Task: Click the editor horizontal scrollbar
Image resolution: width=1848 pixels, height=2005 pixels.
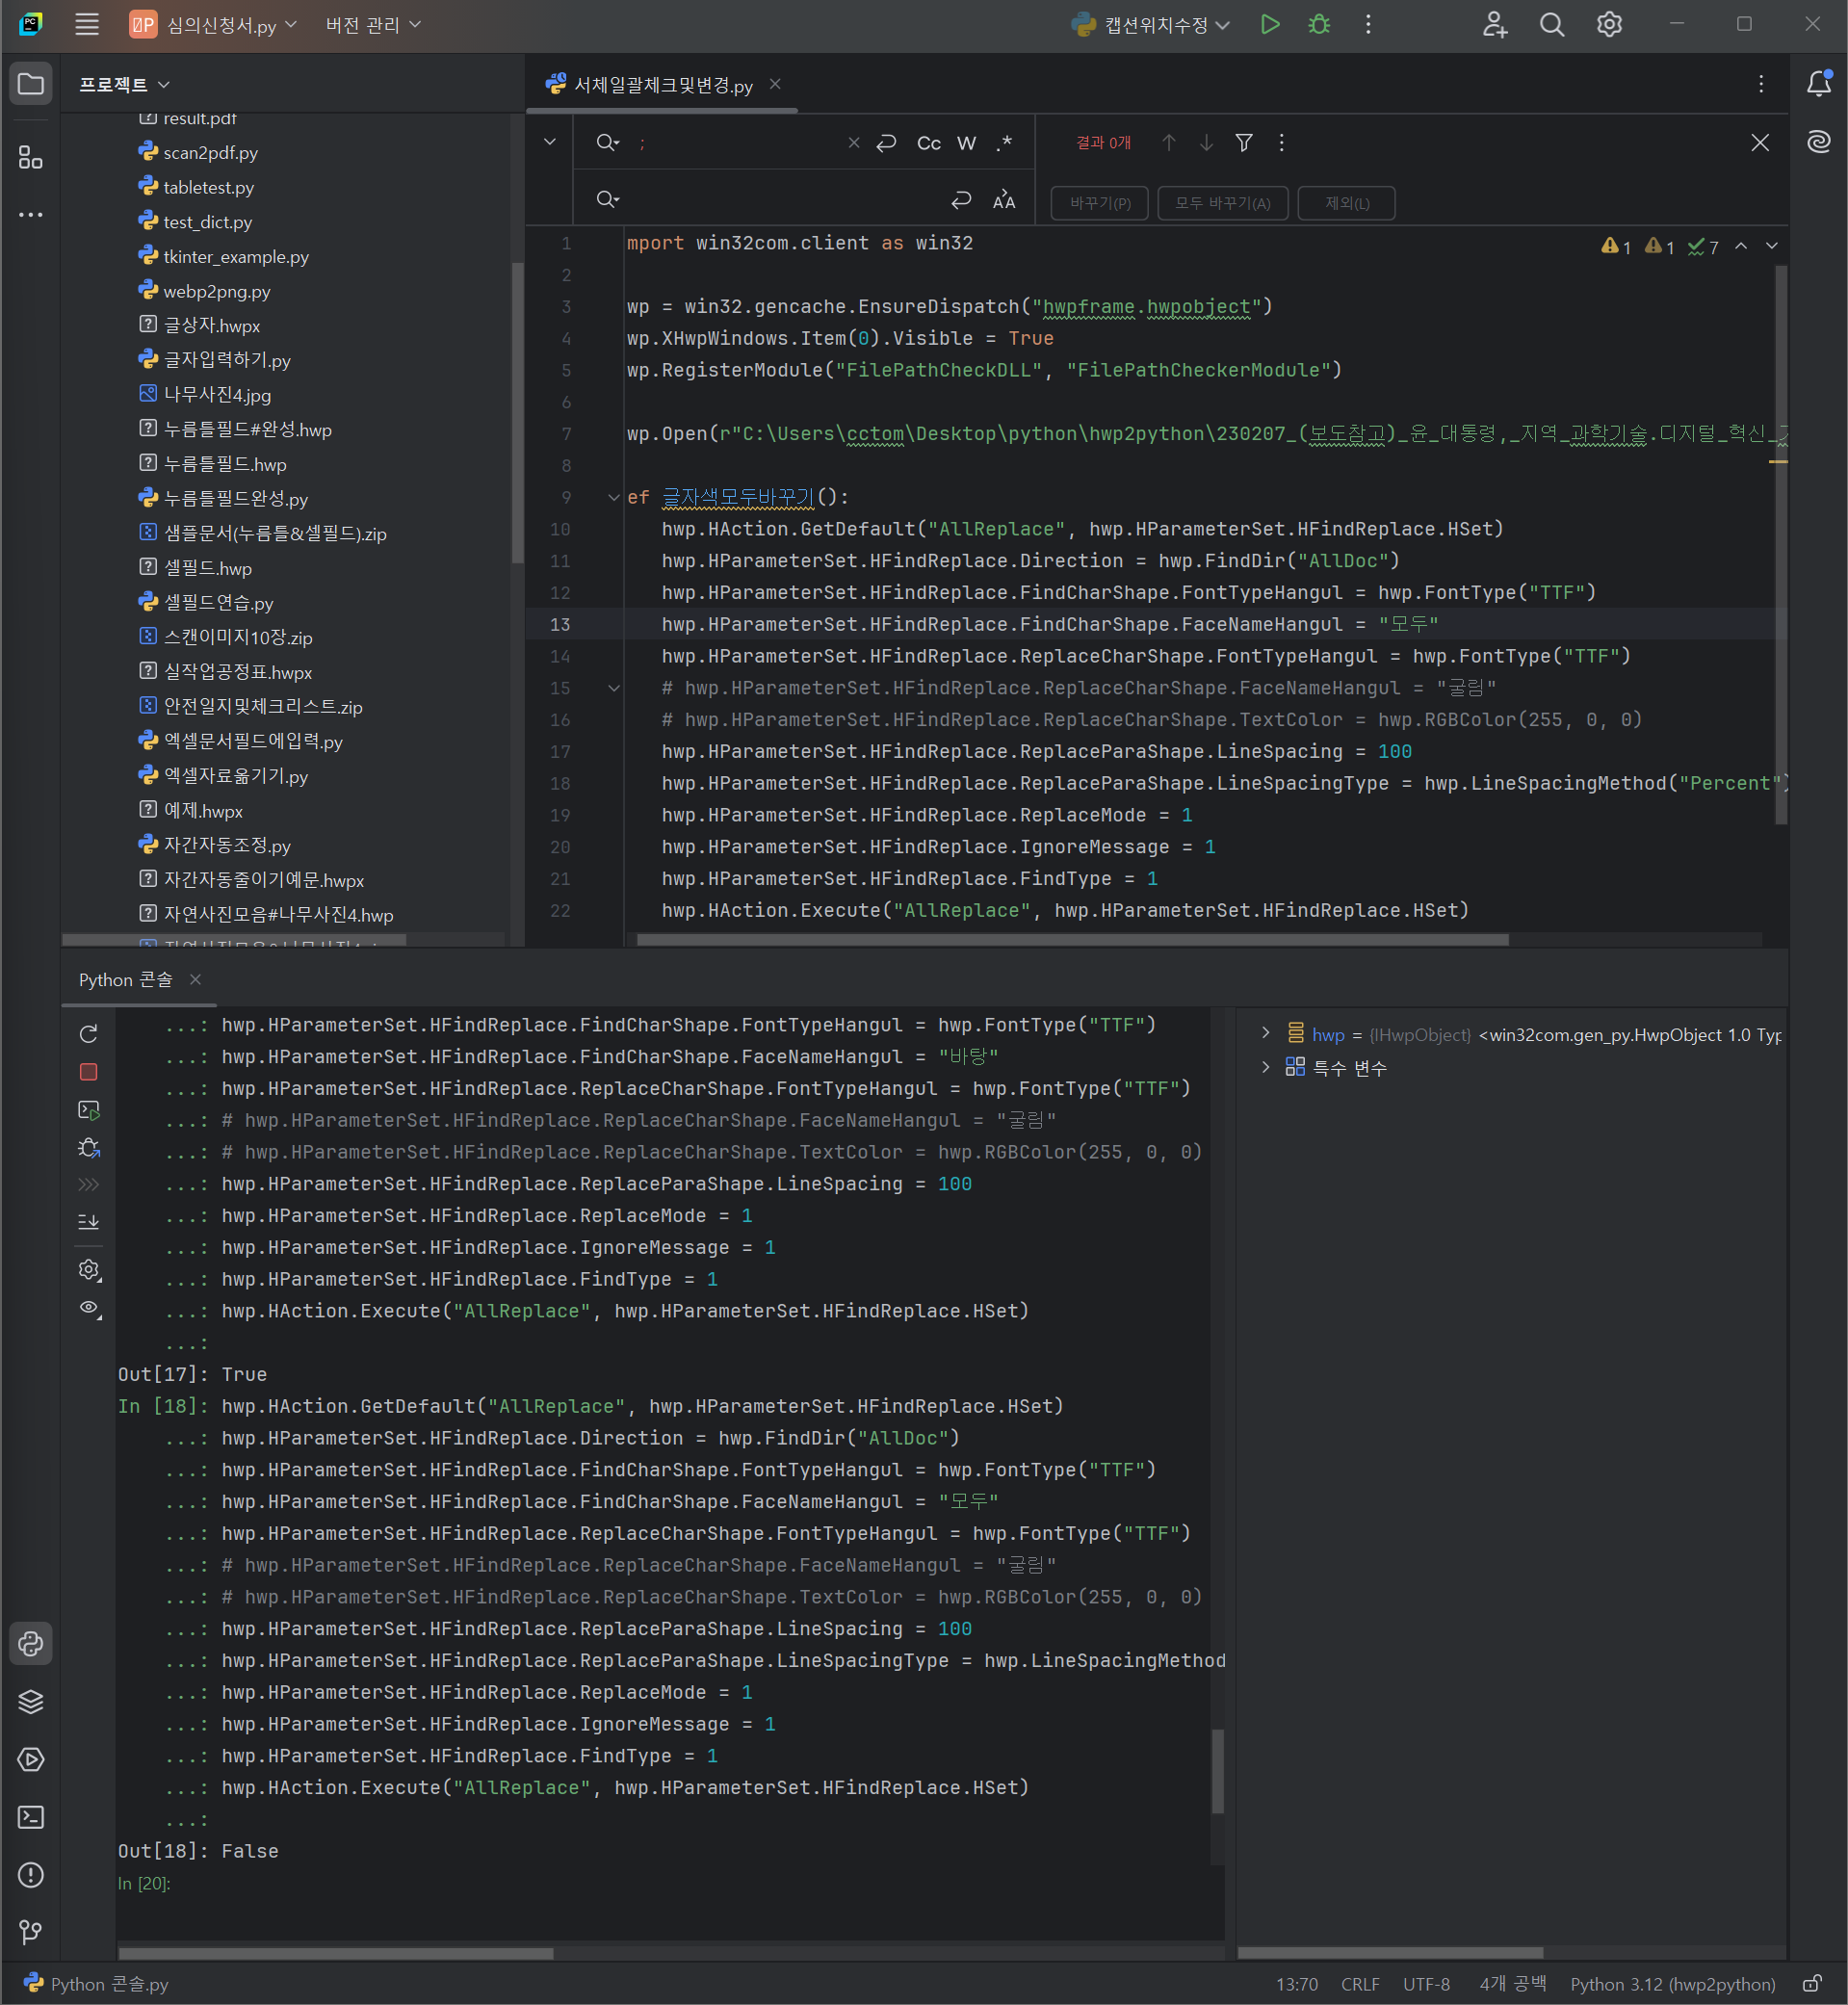Action: pyautogui.click(x=1072, y=939)
